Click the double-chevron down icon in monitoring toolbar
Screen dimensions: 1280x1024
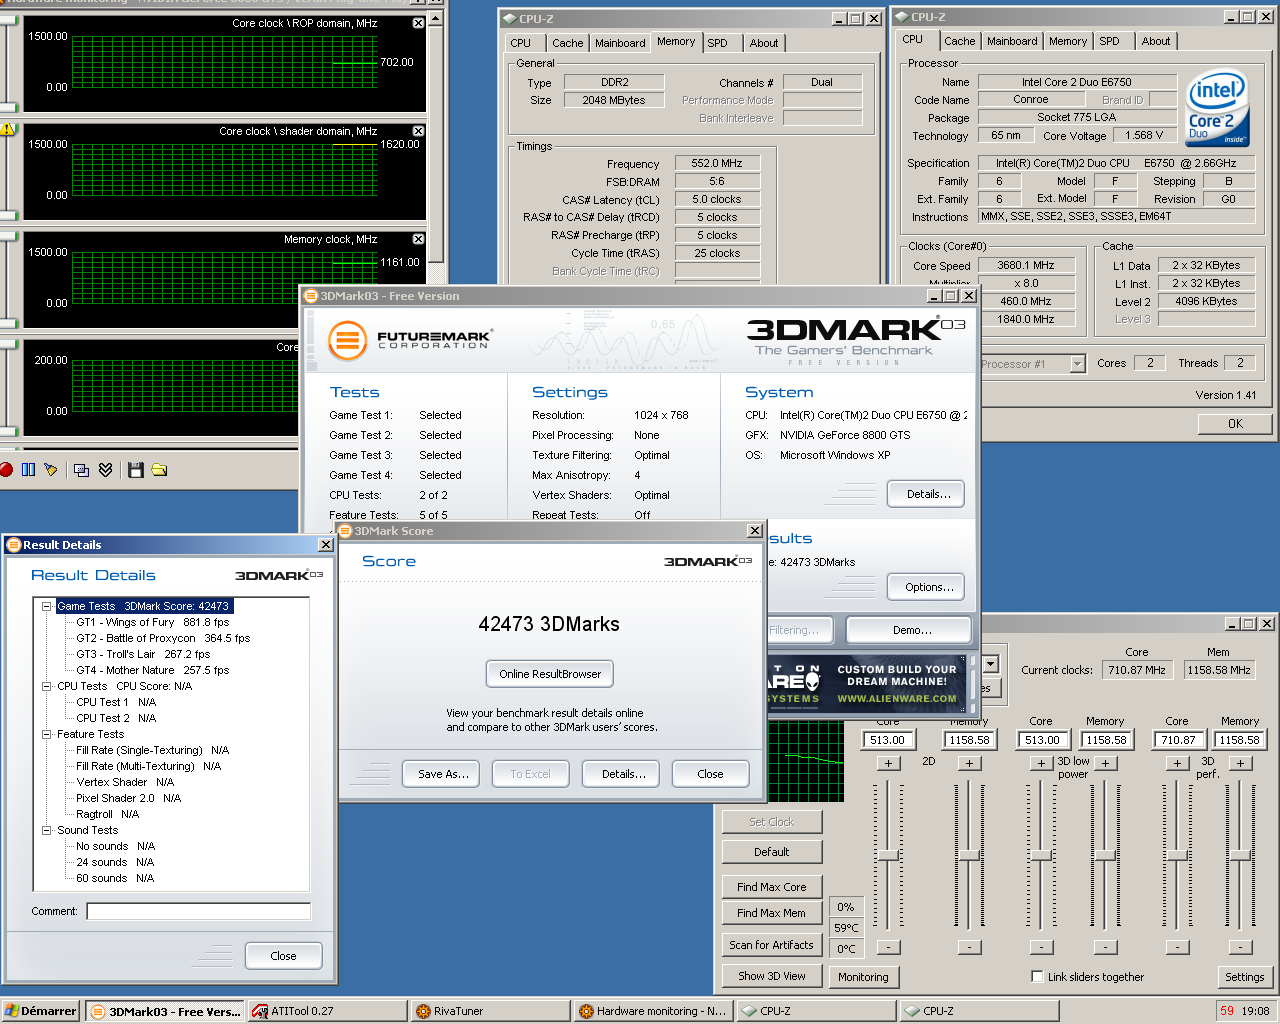click(x=105, y=470)
